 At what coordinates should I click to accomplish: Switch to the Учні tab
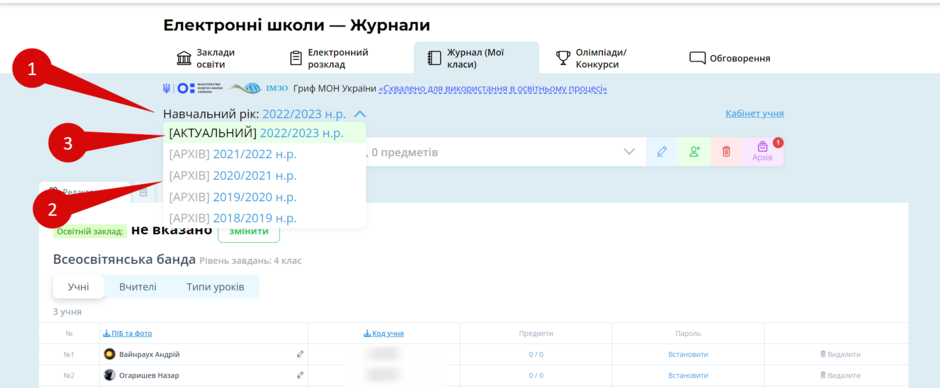pyautogui.click(x=79, y=287)
